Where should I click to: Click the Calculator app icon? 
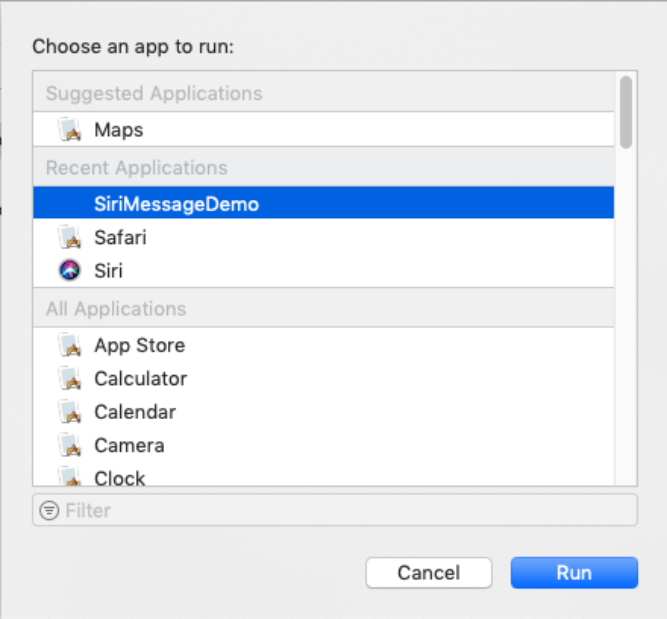[69, 378]
